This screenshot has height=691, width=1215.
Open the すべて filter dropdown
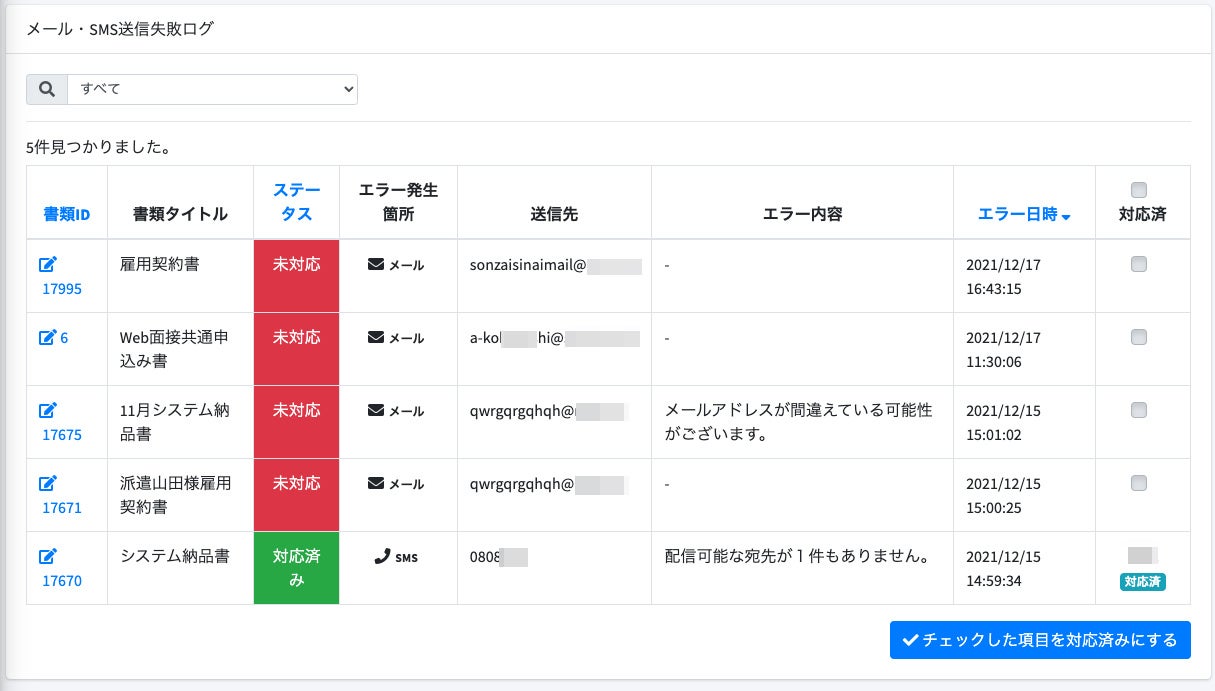pos(212,89)
